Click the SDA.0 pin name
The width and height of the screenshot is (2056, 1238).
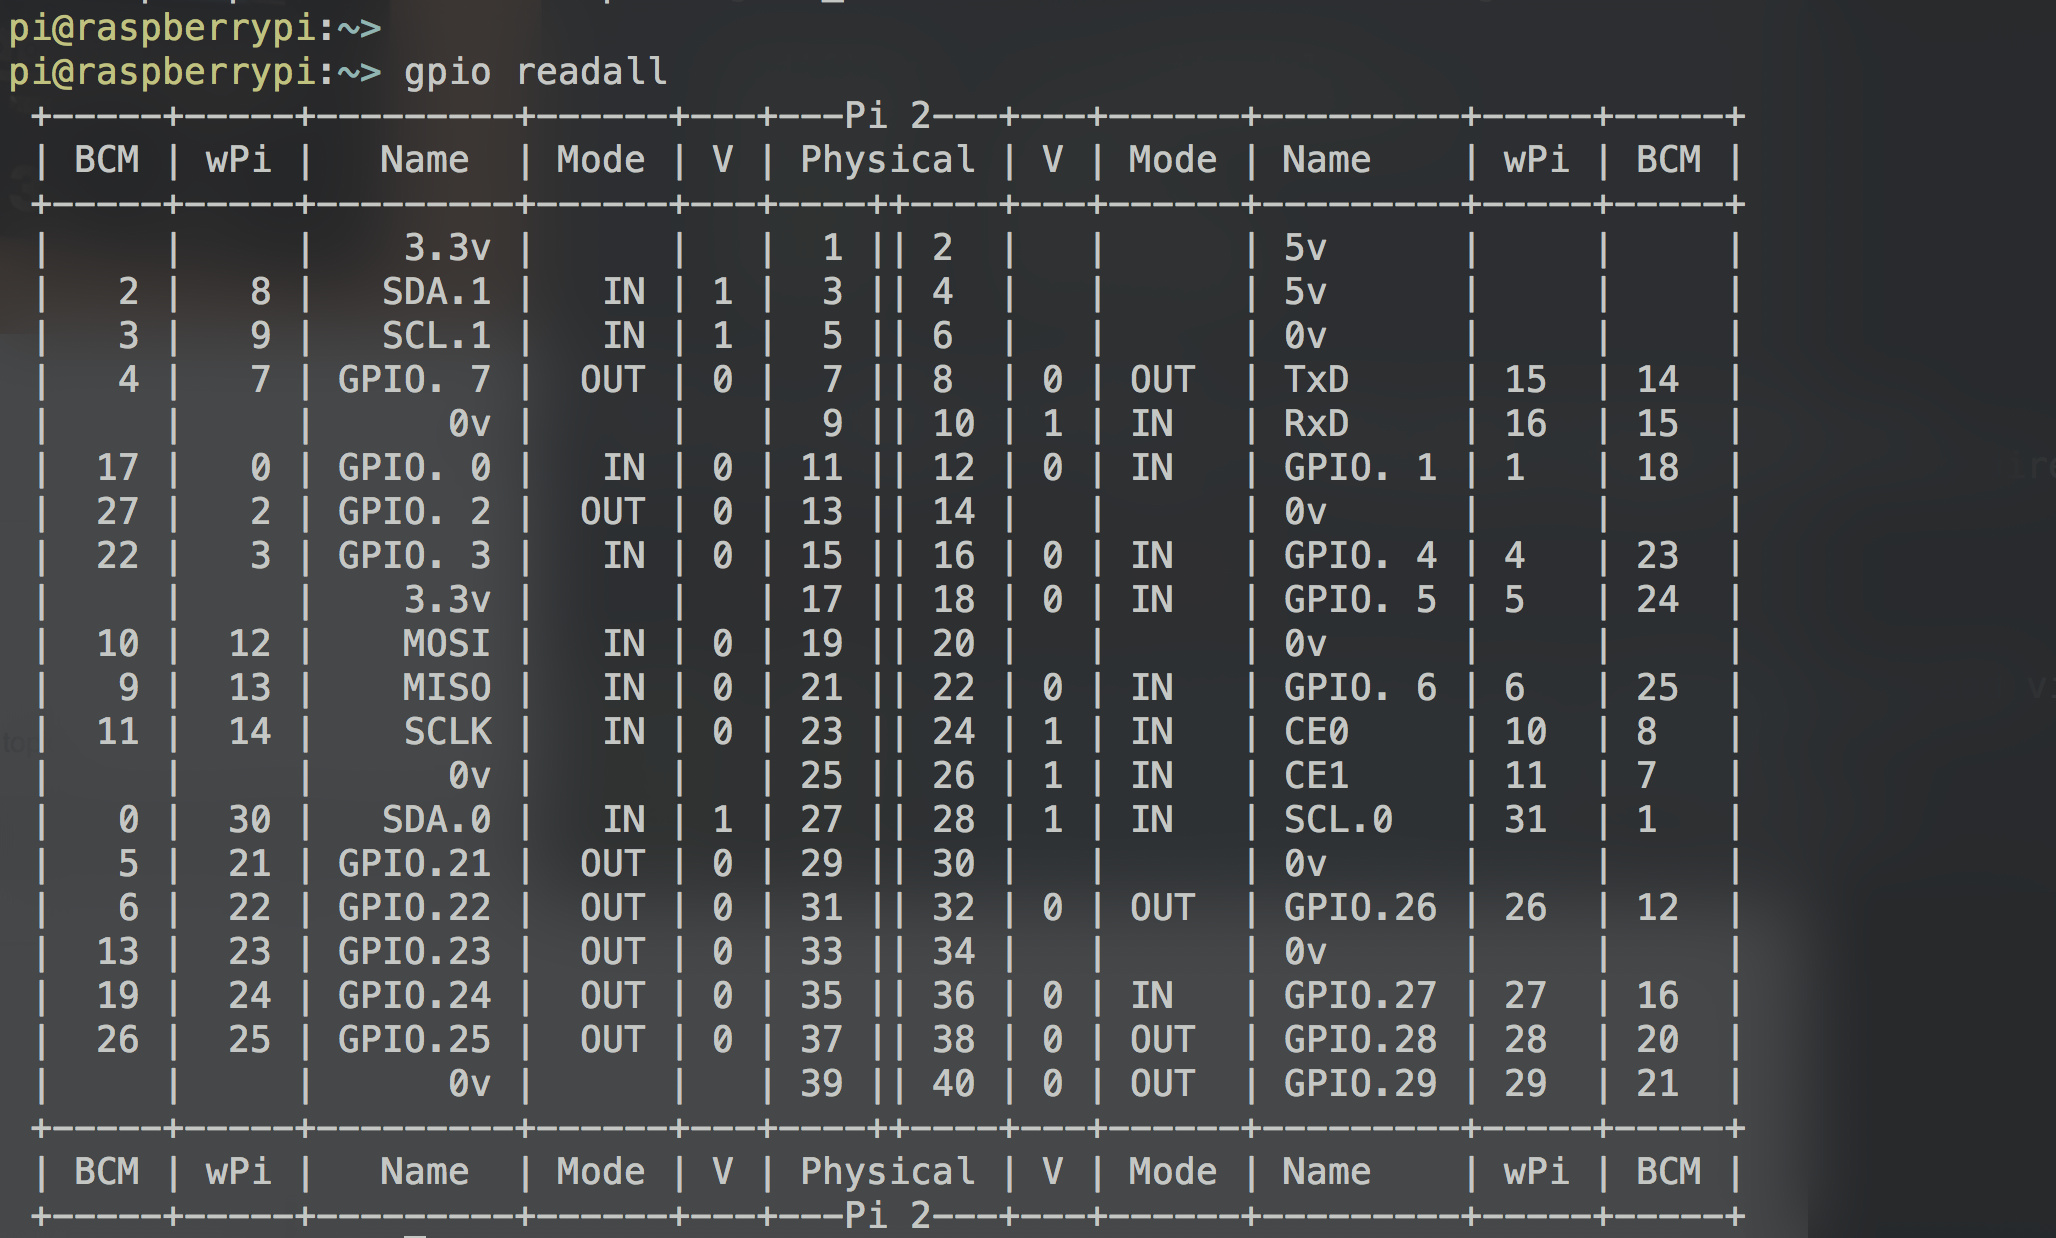(x=436, y=820)
